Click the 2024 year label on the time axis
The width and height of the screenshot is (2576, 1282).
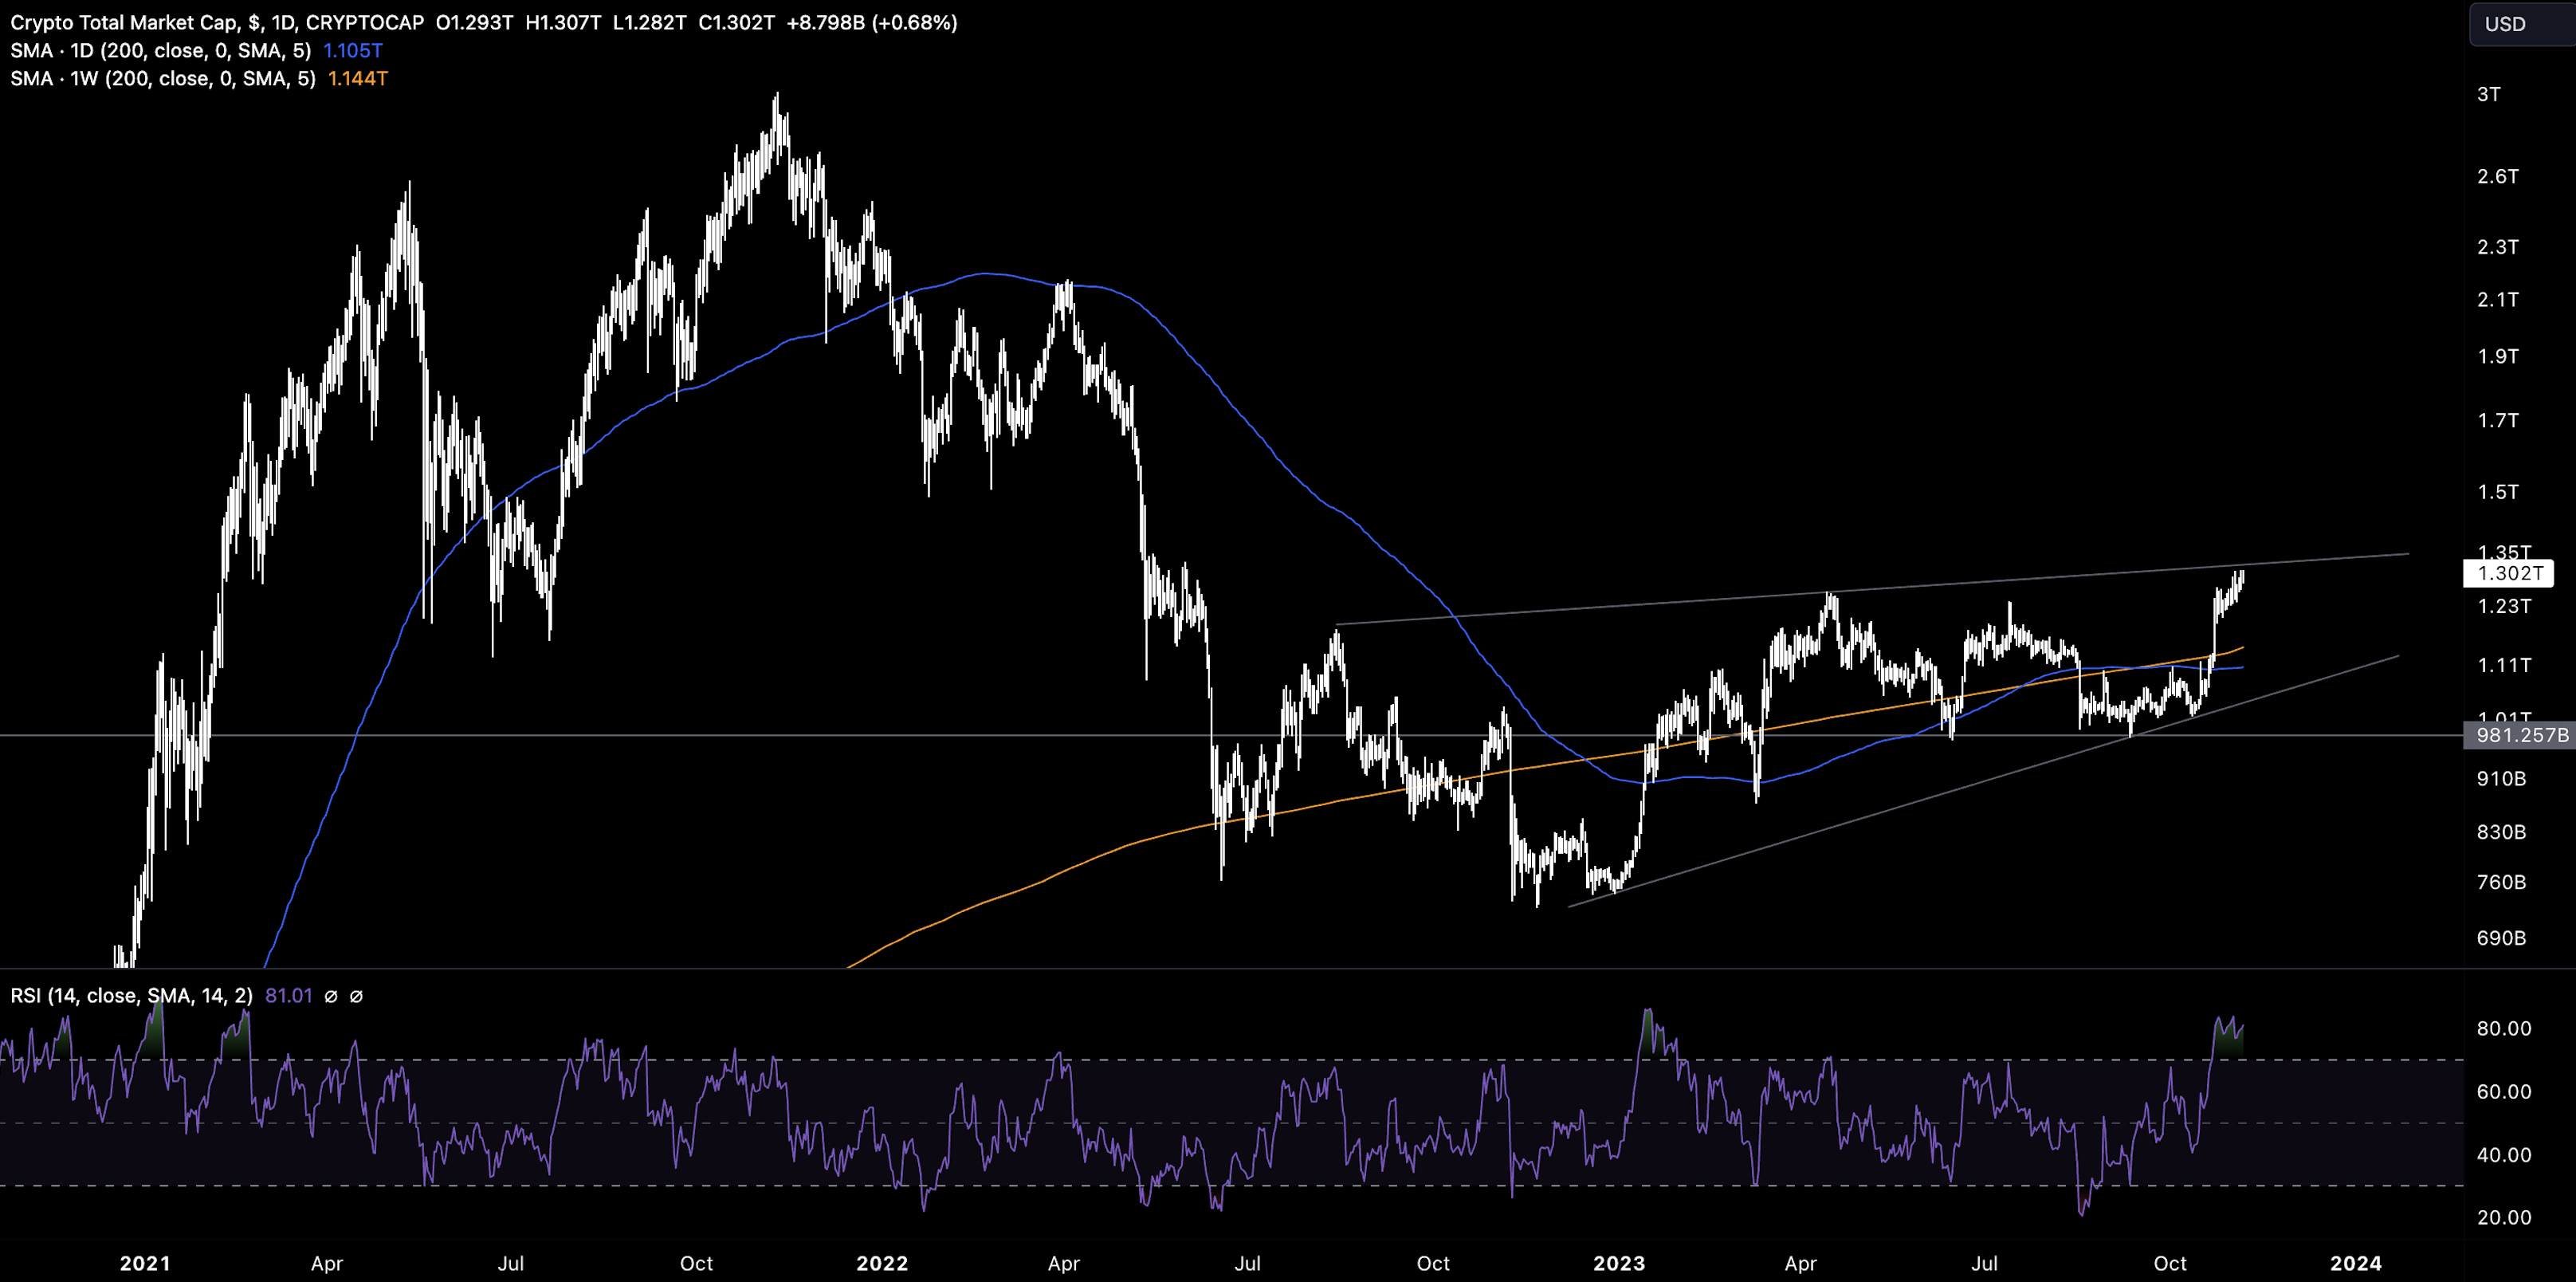click(2355, 1263)
